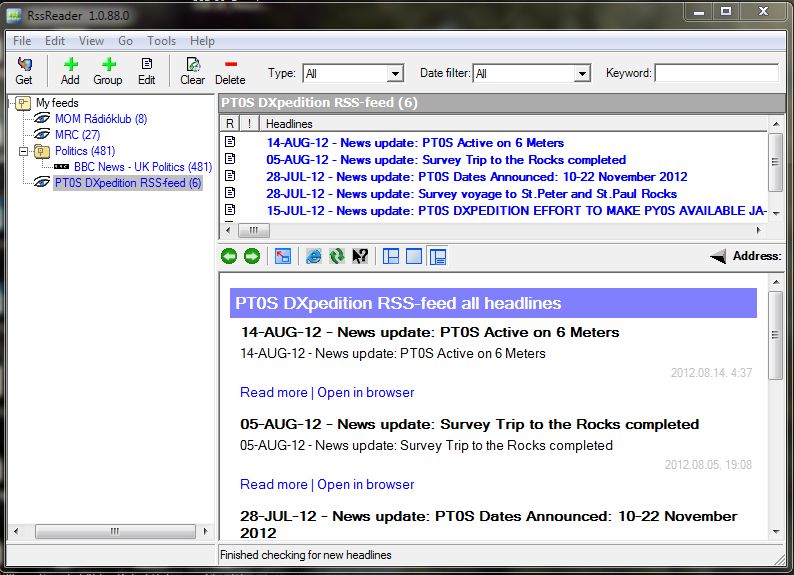Open headline Survey voyage to St.Peter and St.Paul Rocks
Screen dimensions: 794x575
pyautogui.click(x=471, y=194)
